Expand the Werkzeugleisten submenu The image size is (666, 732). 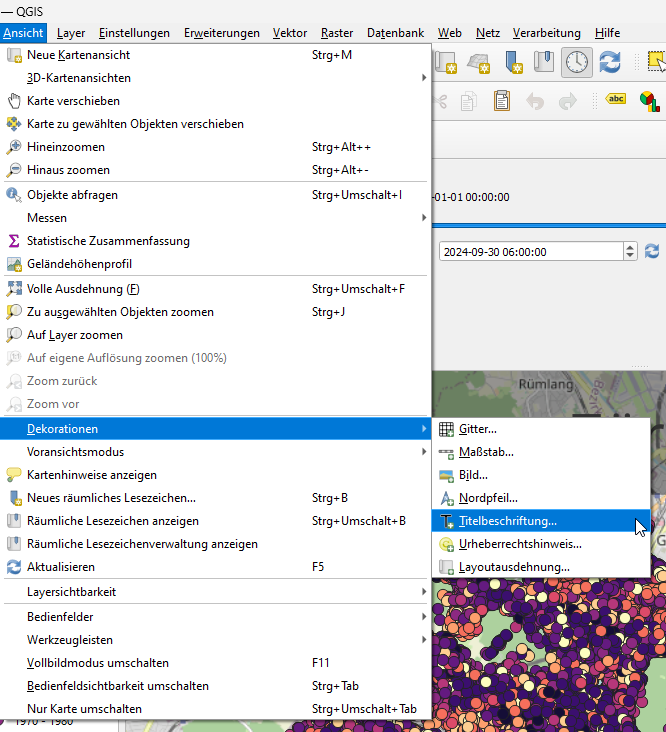point(70,640)
